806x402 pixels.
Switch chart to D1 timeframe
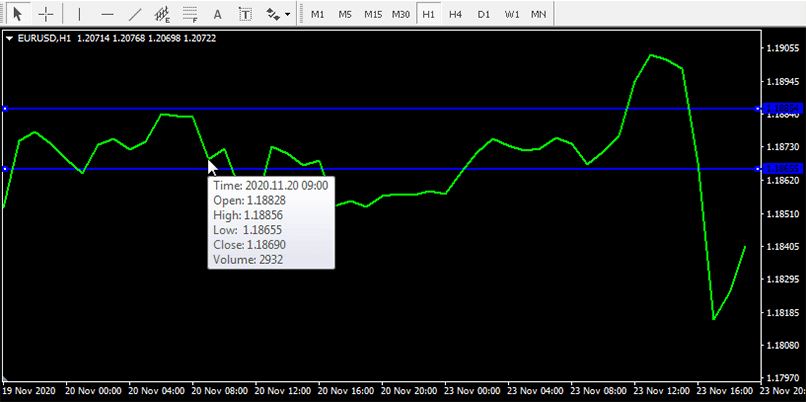pyautogui.click(x=483, y=14)
